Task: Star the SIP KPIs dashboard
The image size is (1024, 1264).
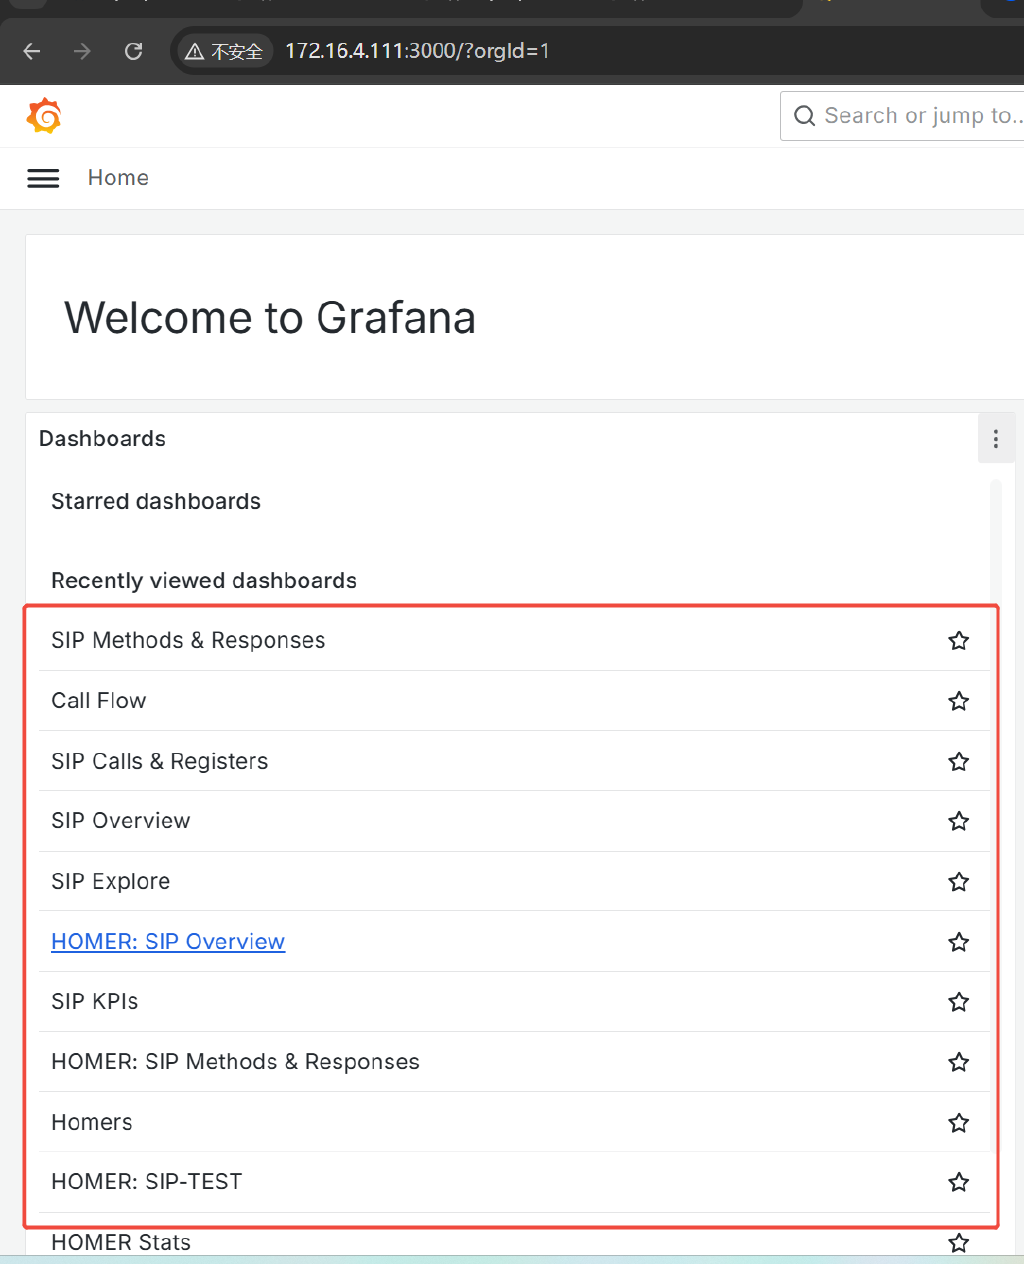Action: [x=958, y=1002]
